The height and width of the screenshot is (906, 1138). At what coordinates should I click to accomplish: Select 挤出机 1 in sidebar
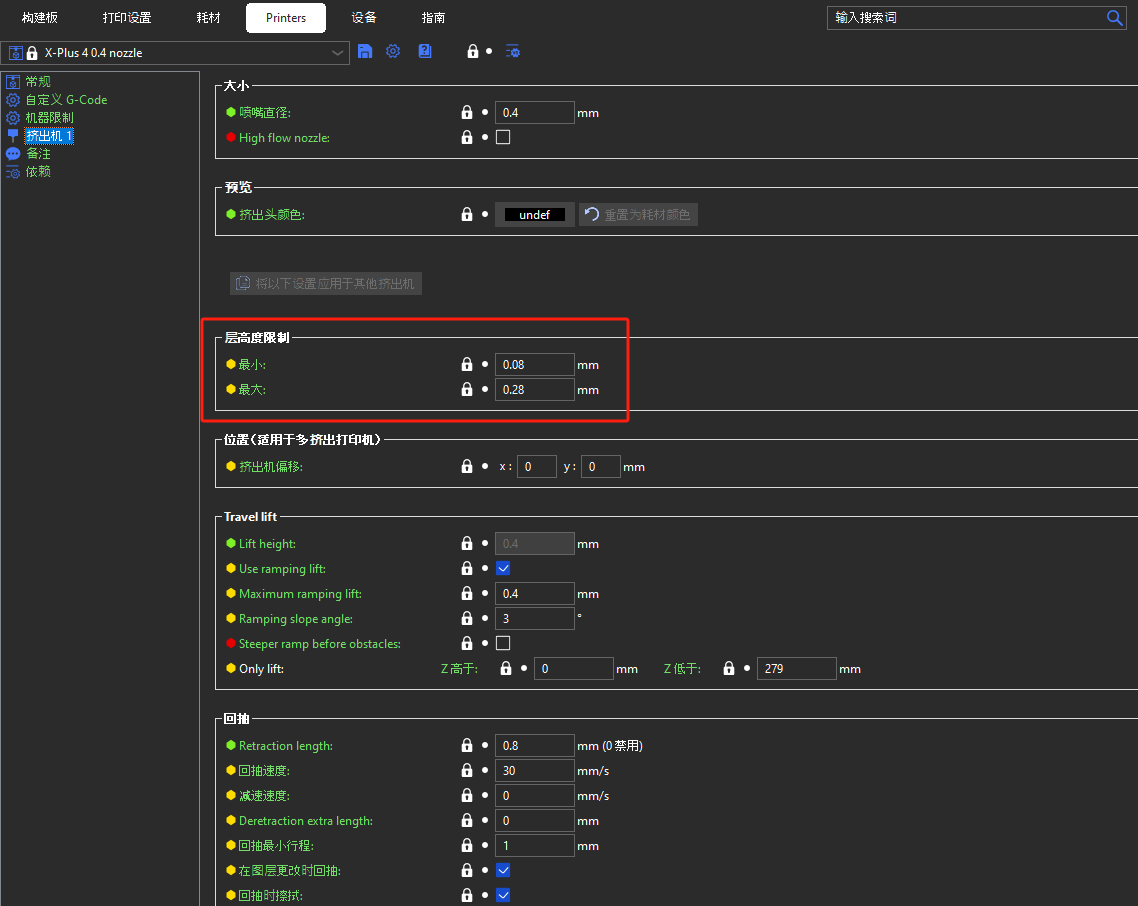pyautogui.click(x=49, y=136)
